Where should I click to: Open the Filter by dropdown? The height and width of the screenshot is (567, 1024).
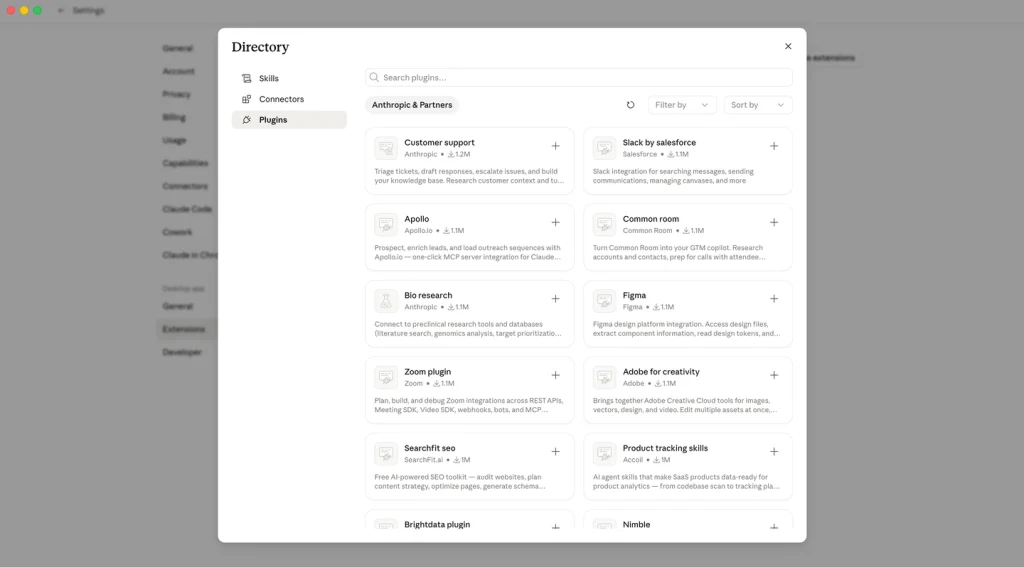(x=682, y=105)
